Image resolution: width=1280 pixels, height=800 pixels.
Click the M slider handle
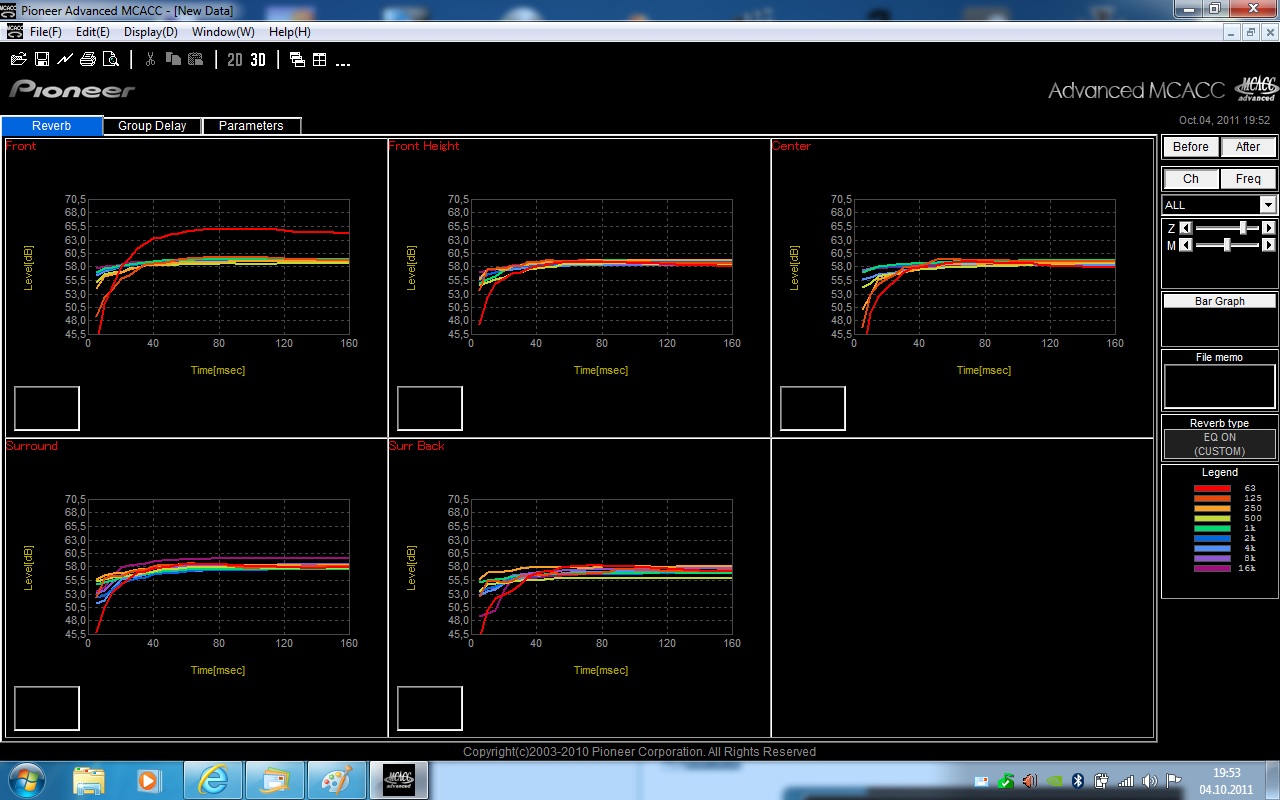click(1227, 245)
